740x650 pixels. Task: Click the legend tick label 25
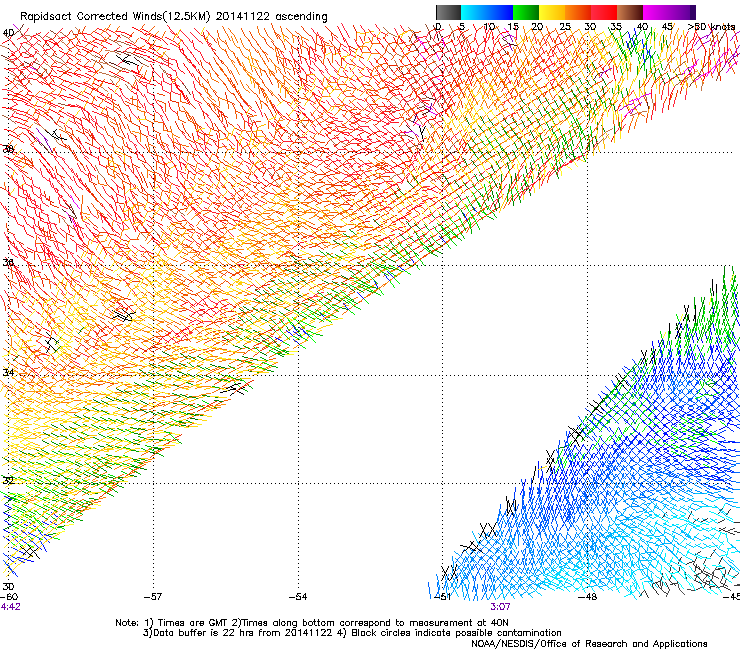click(565, 27)
